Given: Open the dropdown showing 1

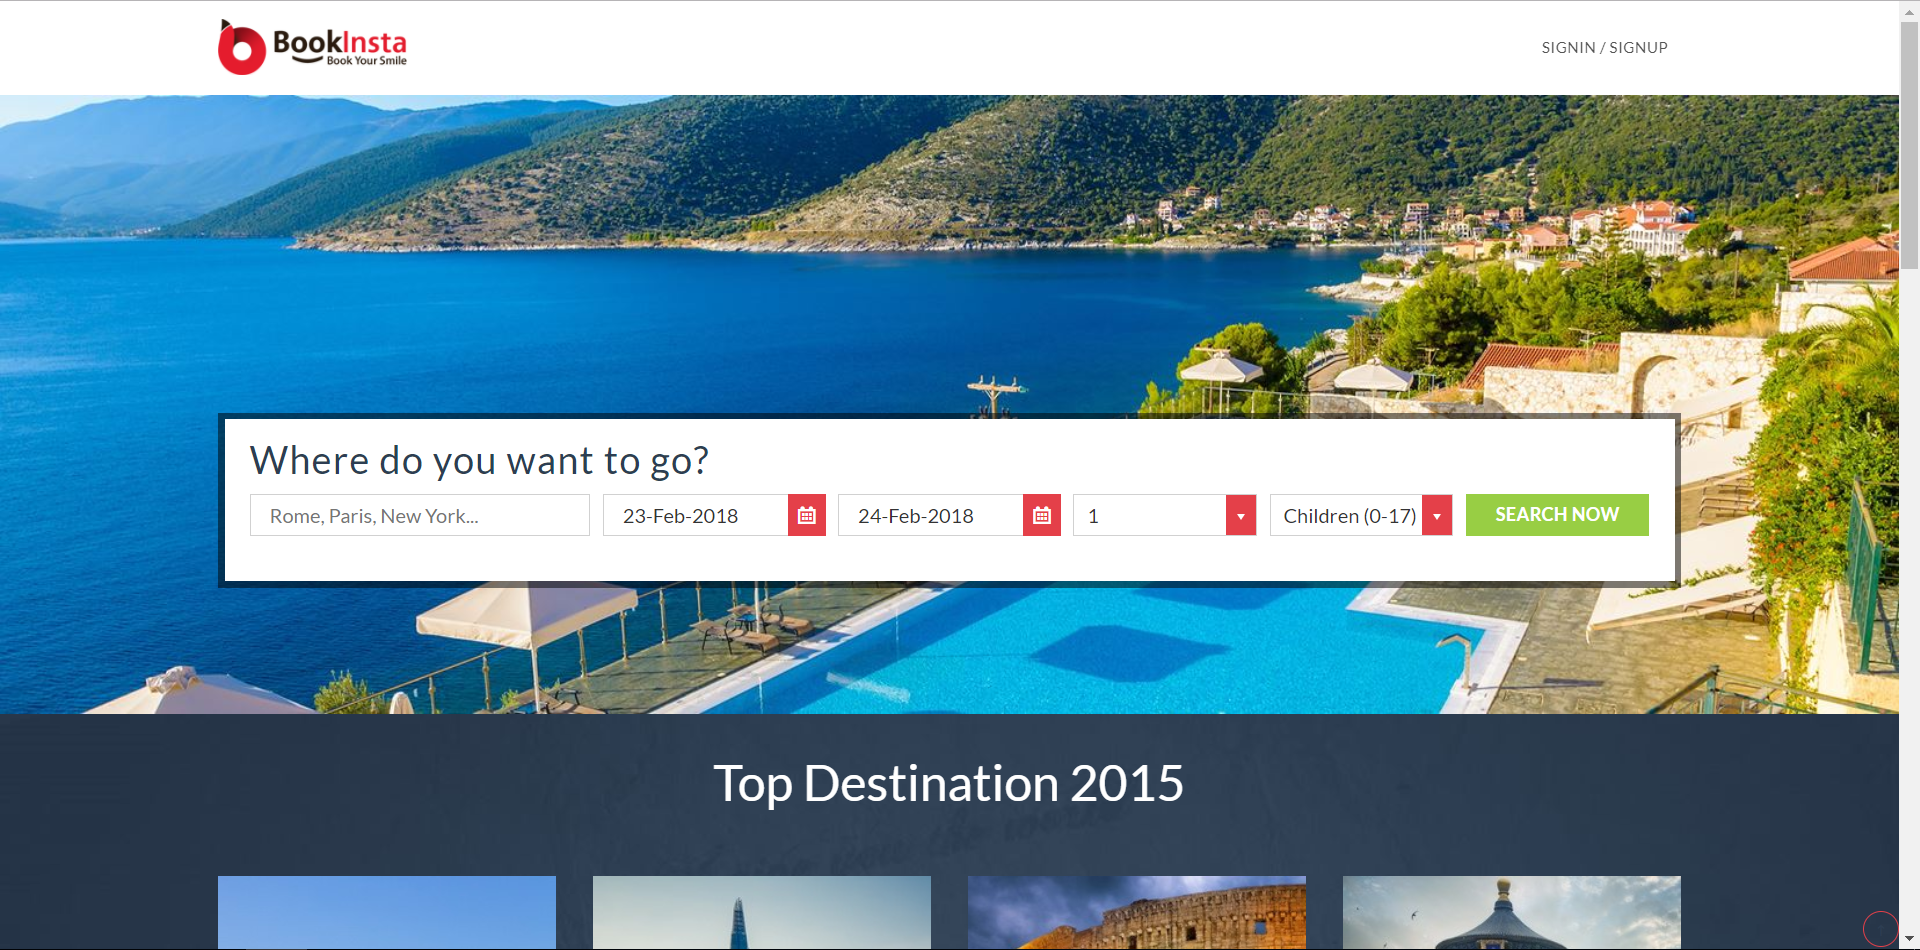Looking at the screenshot, I should click(1164, 515).
